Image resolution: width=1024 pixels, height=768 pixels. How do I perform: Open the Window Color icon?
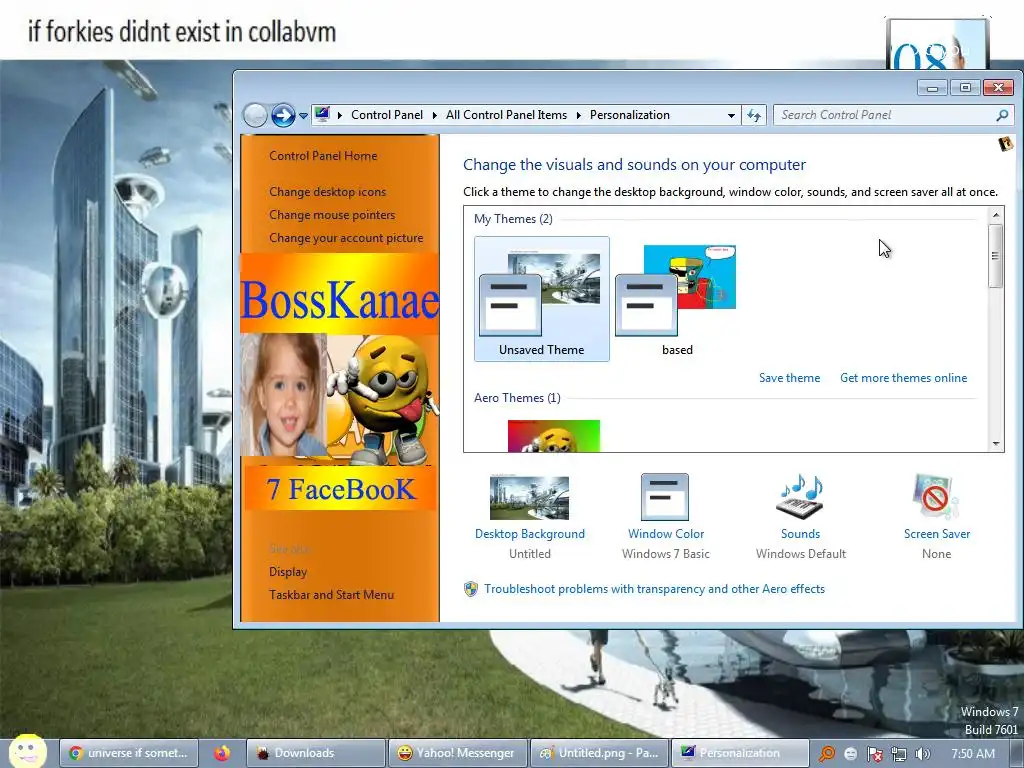(x=665, y=498)
